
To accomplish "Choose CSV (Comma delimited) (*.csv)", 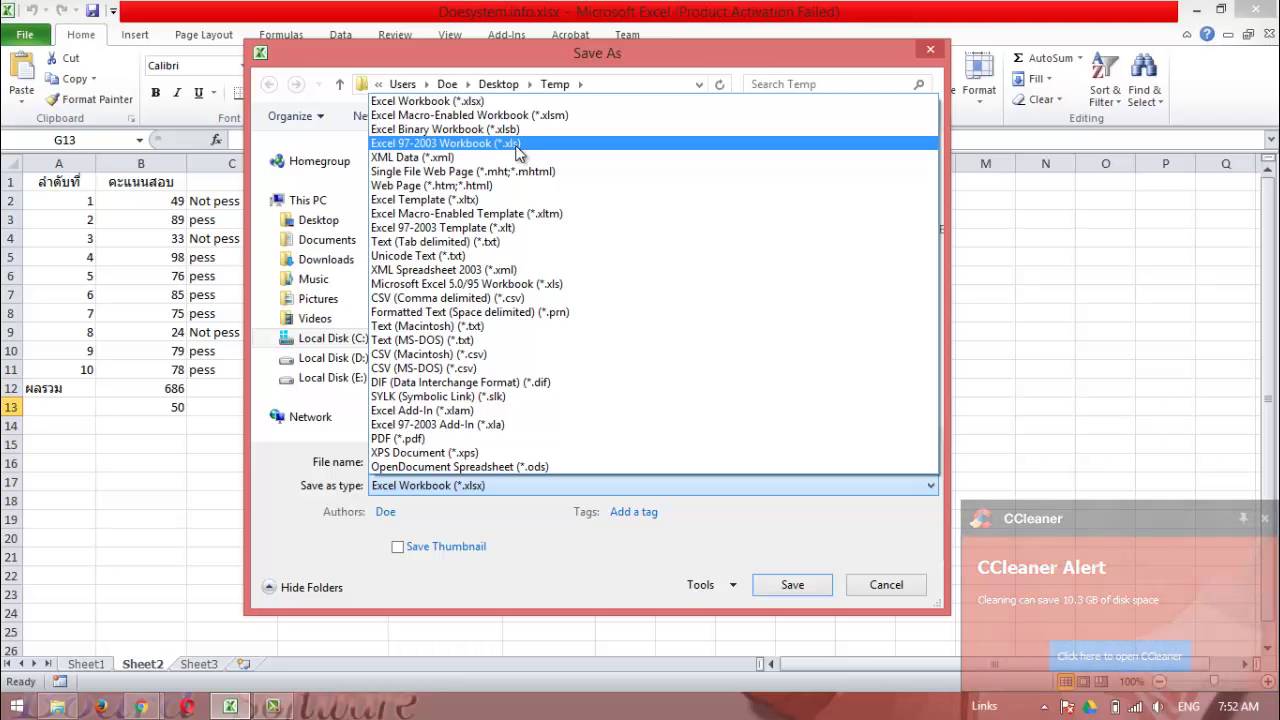I will [x=654, y=298].
